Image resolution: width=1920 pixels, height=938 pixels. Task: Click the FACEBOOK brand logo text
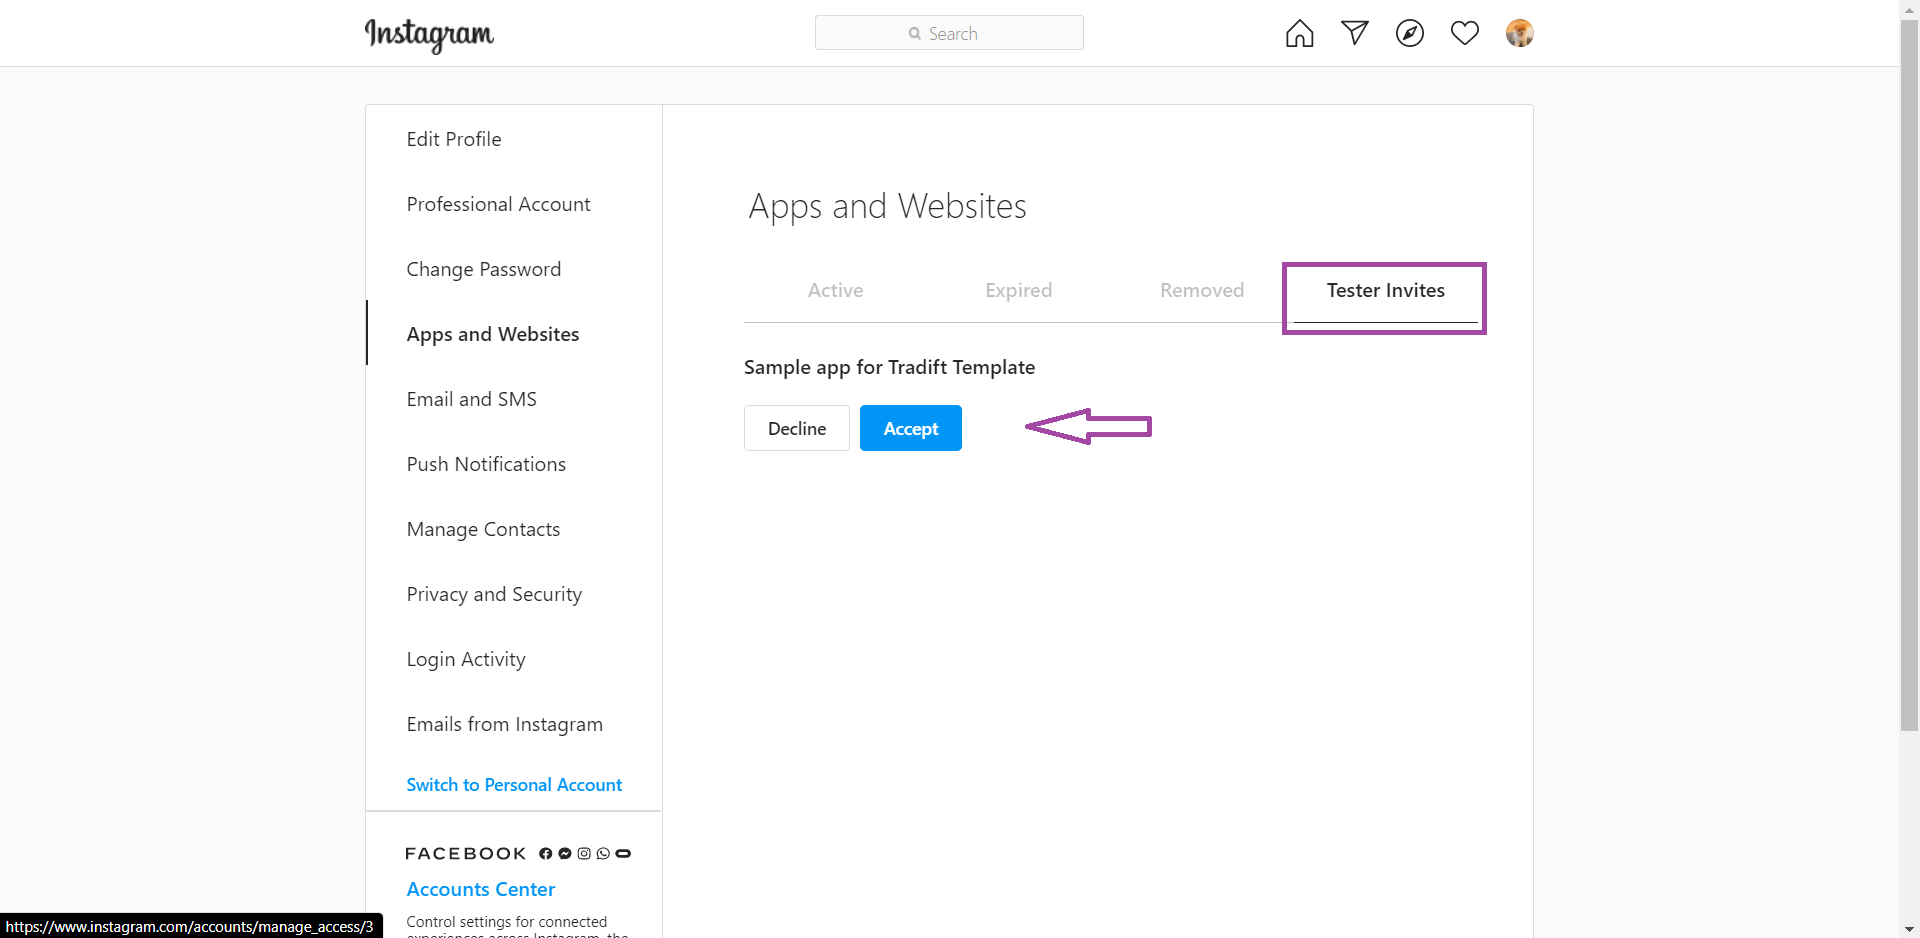(466, 853)
